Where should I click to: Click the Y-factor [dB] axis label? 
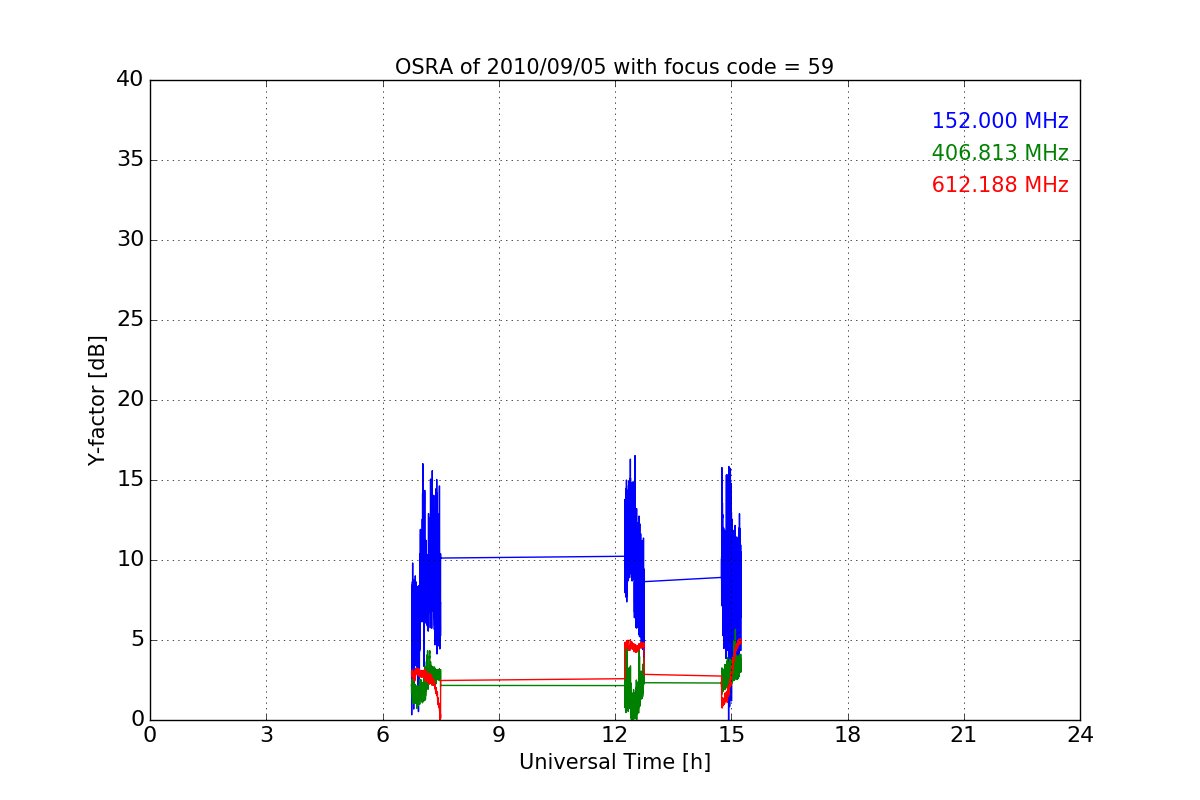[x=97, y=400]
